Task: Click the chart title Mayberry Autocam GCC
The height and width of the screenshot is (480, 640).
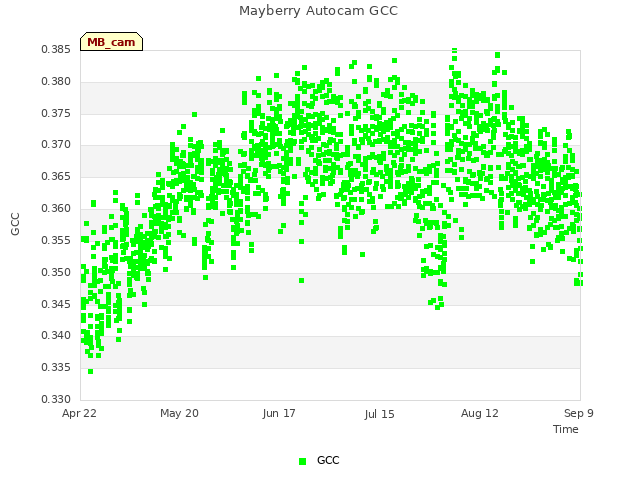Action: [318, 11]
